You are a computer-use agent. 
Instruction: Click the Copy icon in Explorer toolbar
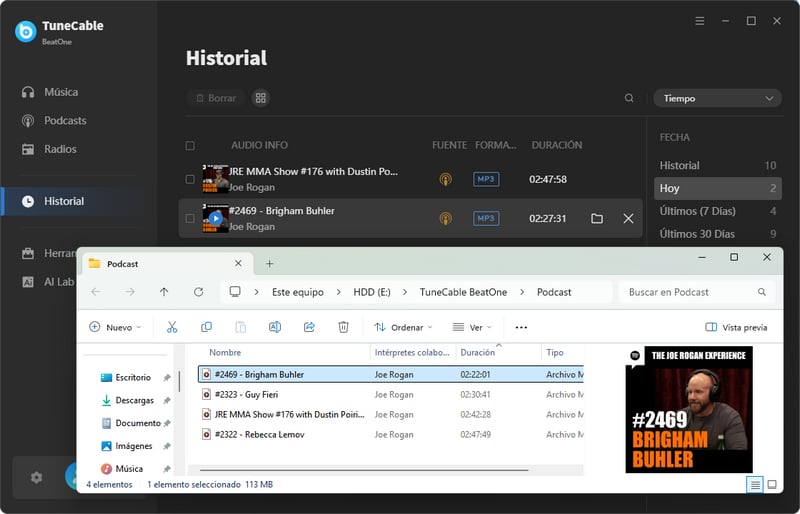coord(207,327)
